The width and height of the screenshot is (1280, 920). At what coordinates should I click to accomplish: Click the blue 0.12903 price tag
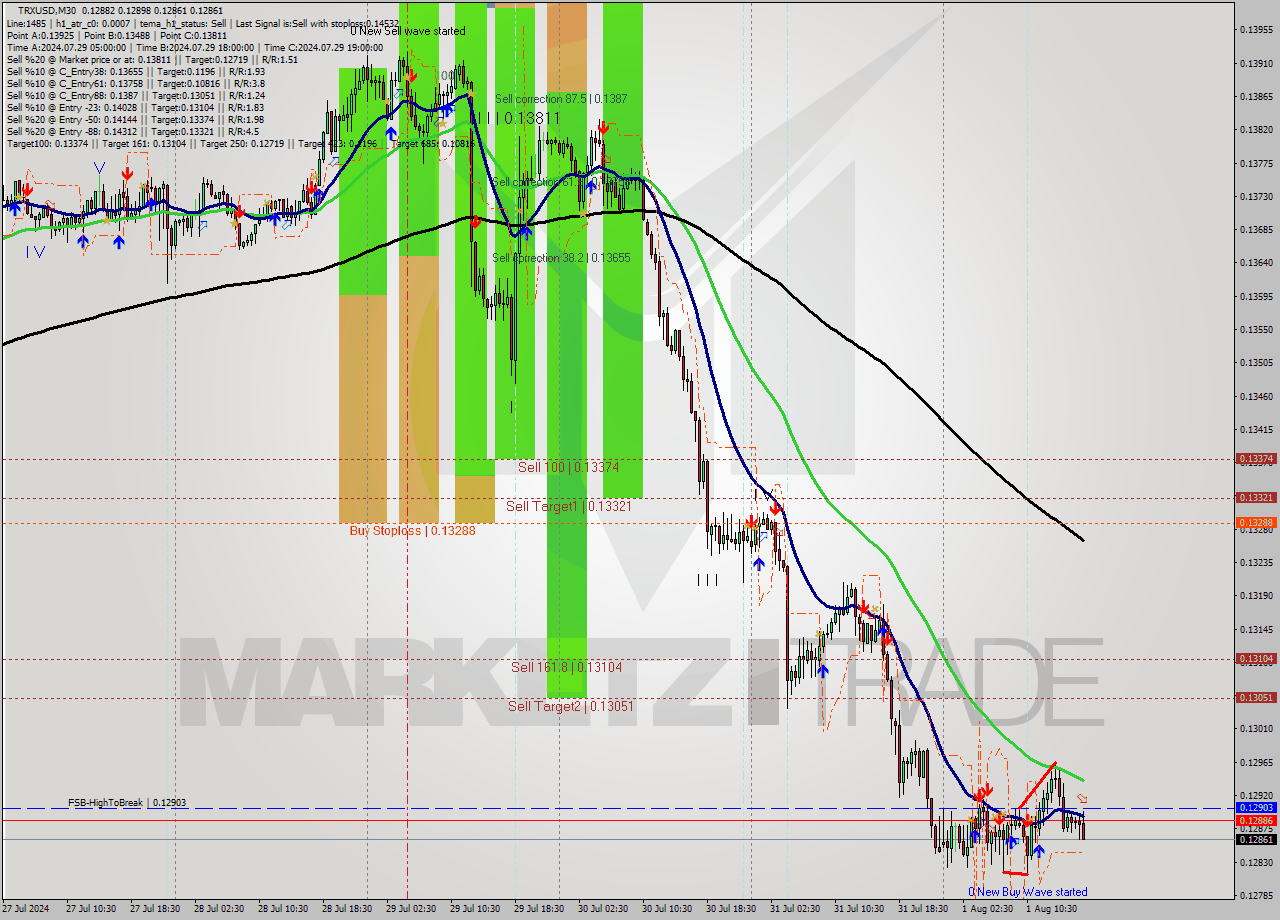[1256, 808]
